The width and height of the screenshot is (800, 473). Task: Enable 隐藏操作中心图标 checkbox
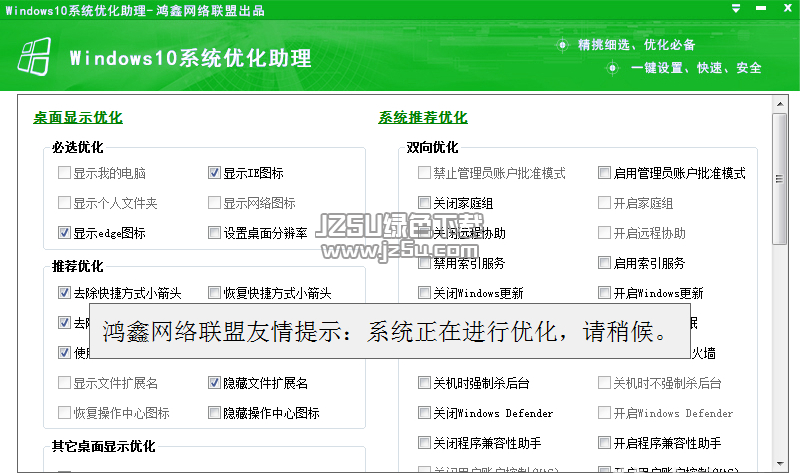(x=214, y=412)
